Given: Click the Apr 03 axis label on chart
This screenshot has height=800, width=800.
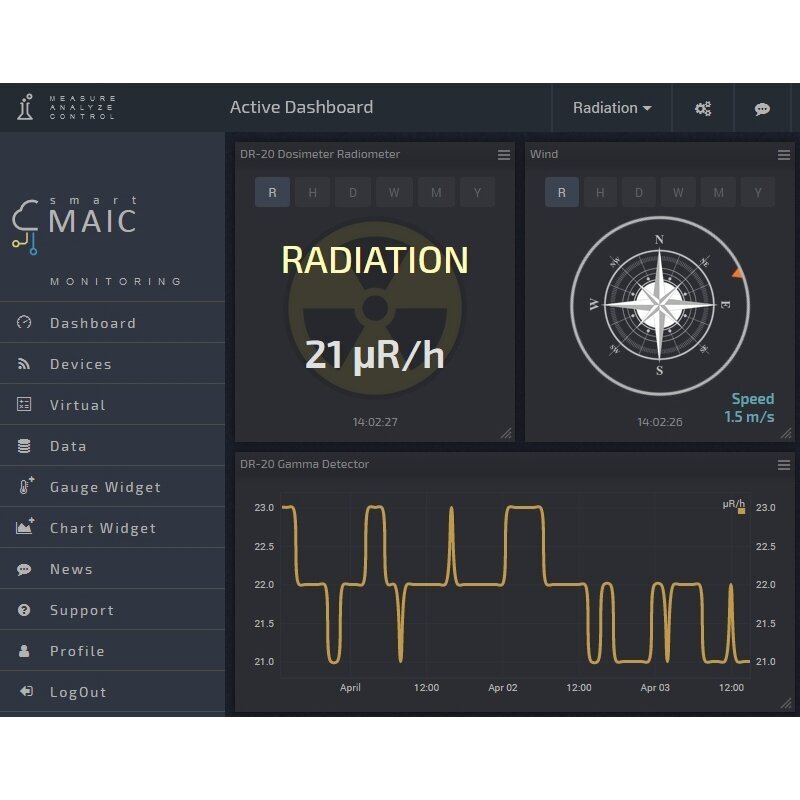Looking at the screenshot, I should tap(655, 687).
